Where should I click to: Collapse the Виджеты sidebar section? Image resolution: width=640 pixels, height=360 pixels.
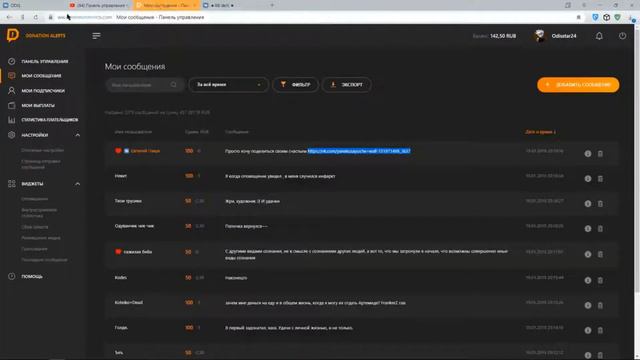(x=78, y=184)
